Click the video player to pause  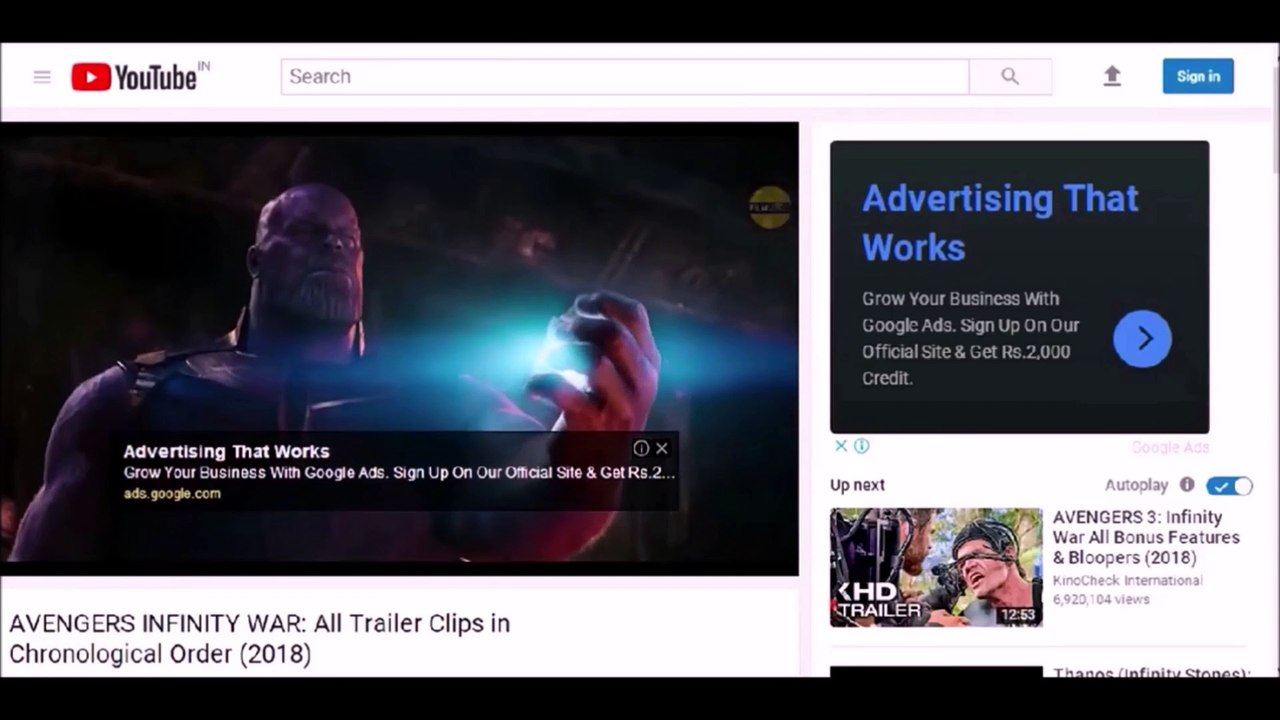pos(399,348)
